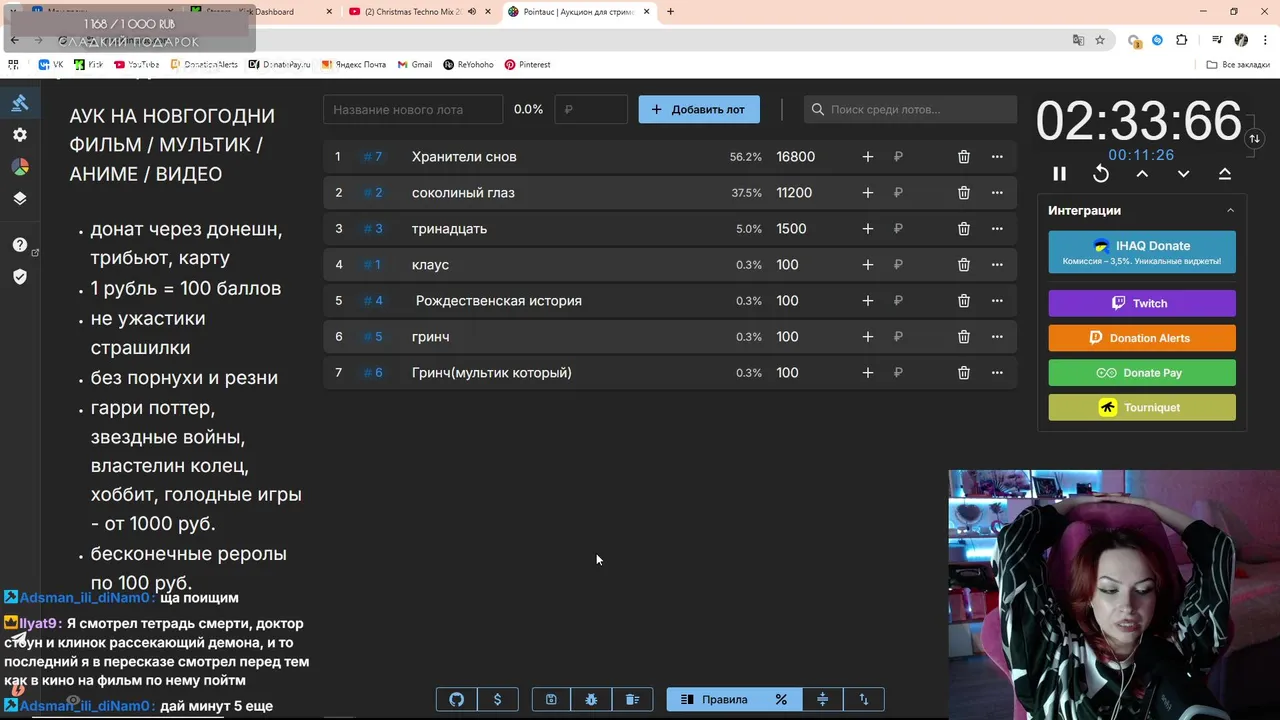Collapse the Интеграции panel
1280x720 pixels.
tap(1230, 211)
